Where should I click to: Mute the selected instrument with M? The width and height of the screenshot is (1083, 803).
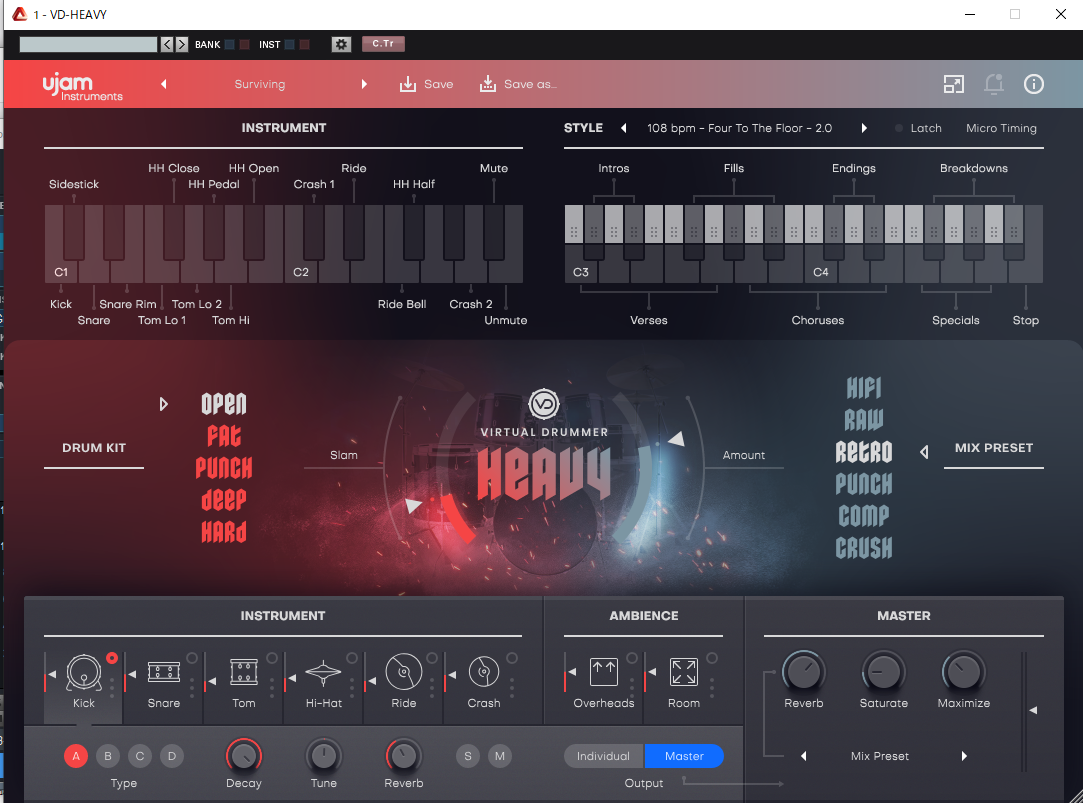[x=499, y=756]
